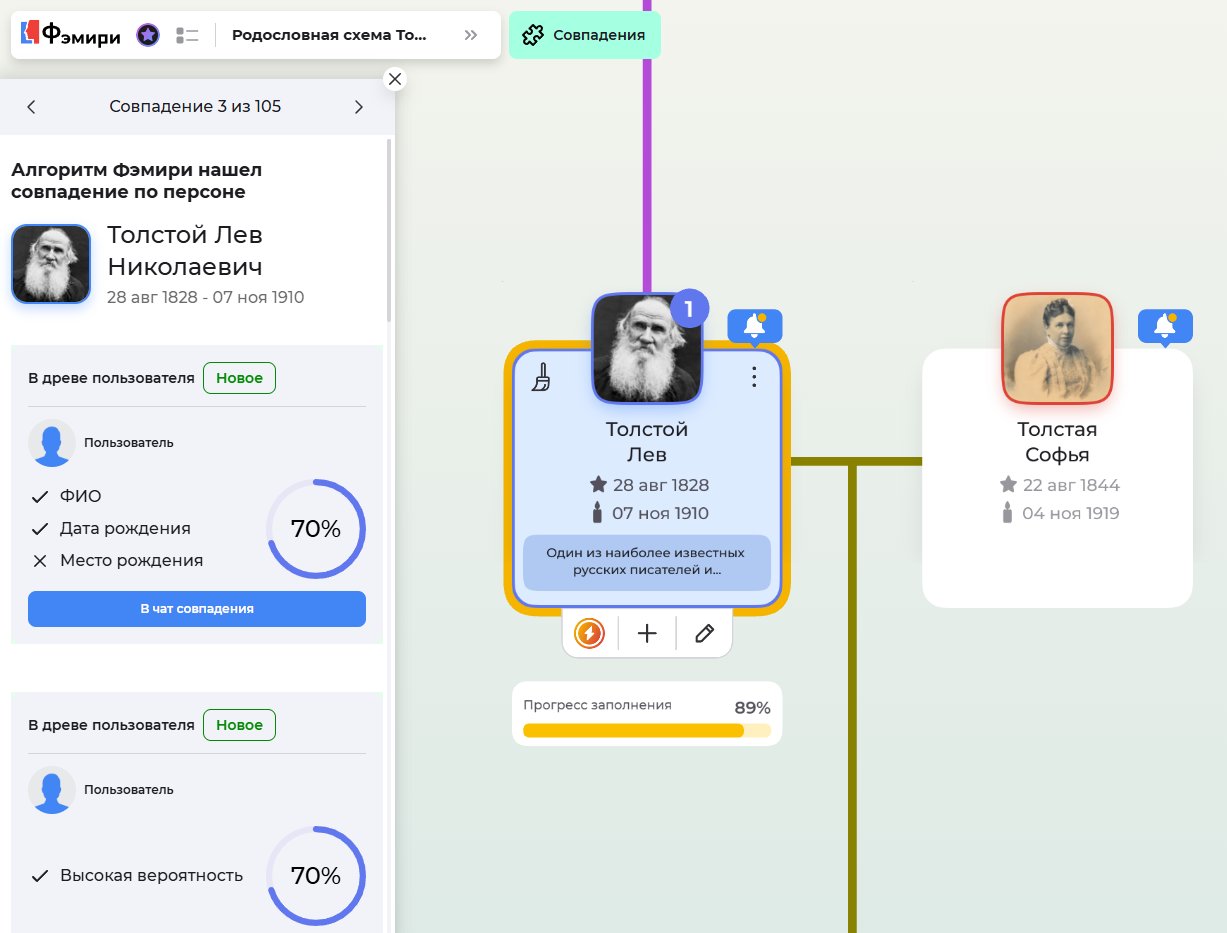Click bell notification above Софья card

click(x=1165, y=326)
